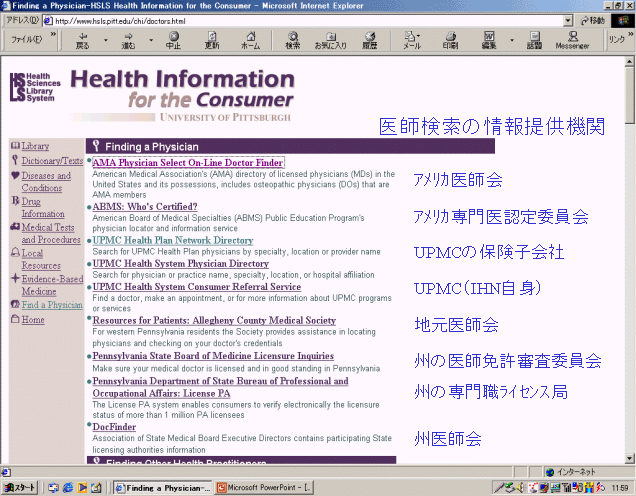Viewport: 636px width, 496px height.
Task: Expand the ファイル menu chevron
Action: click(x=50, y=40)
